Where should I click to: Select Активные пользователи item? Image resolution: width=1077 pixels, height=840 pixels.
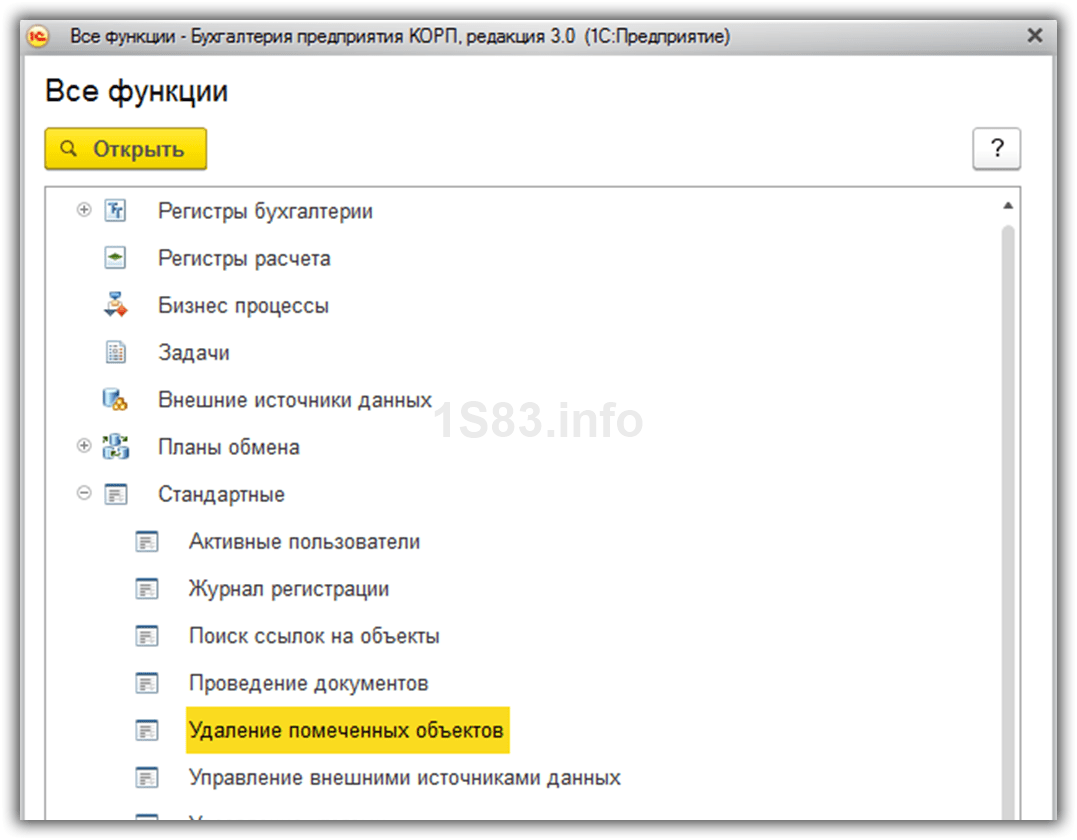(304, 542)
